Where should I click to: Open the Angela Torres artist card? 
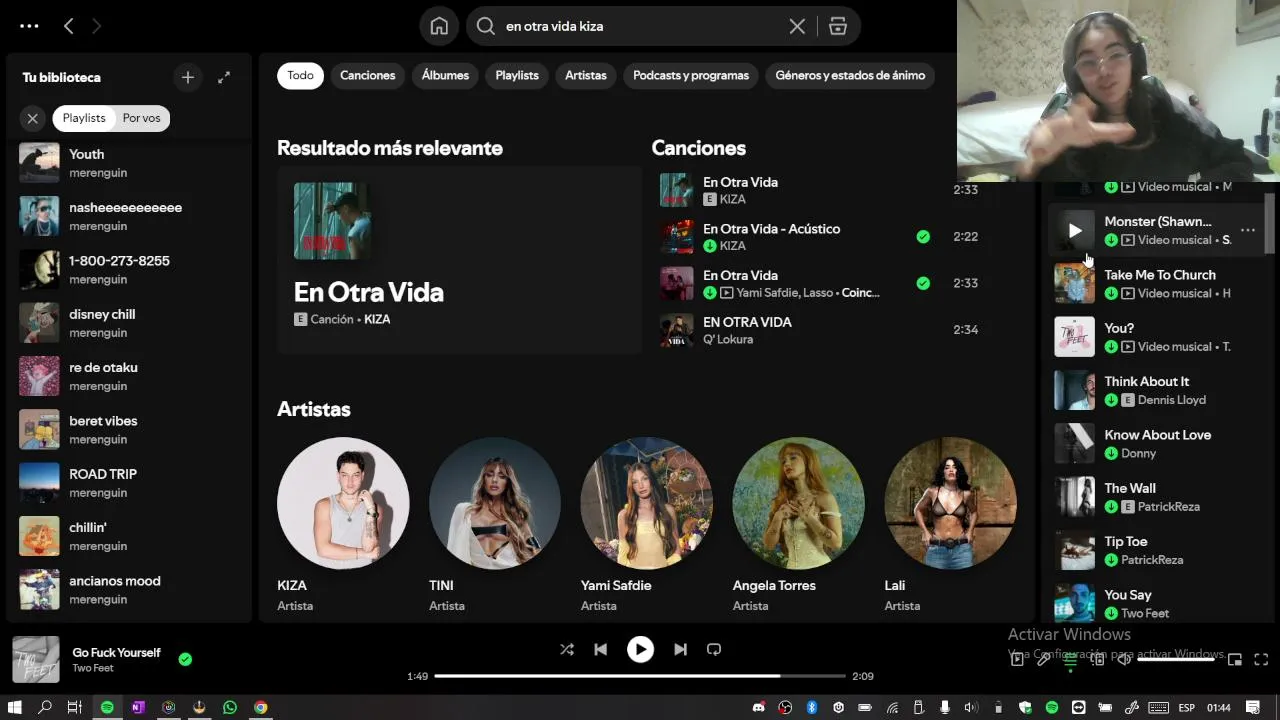798,525
